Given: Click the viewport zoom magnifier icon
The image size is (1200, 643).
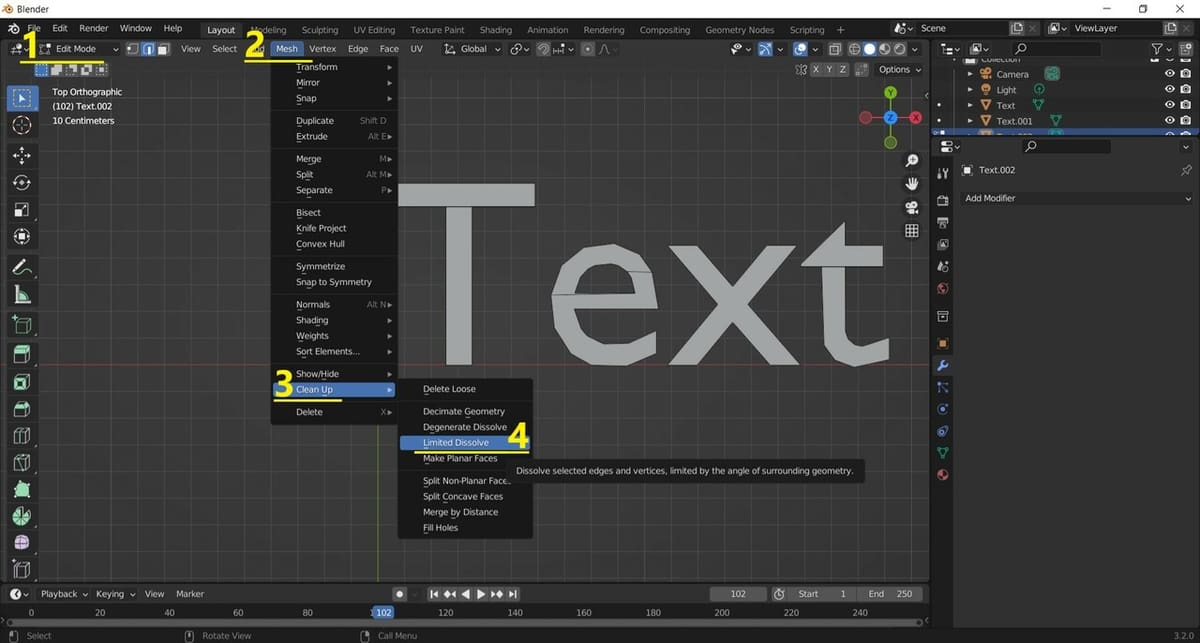Looking at the screenshot, I should pos(912,161).
